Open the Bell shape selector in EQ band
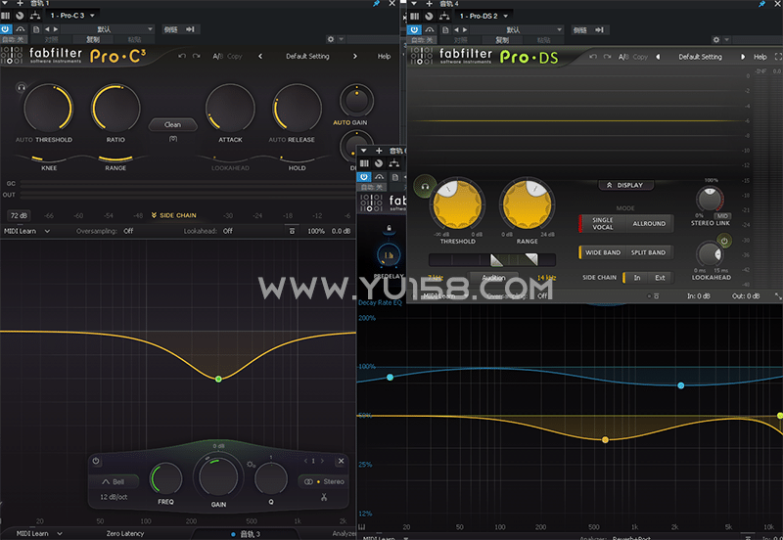This screenshot has height=540, width=783. 114,482
